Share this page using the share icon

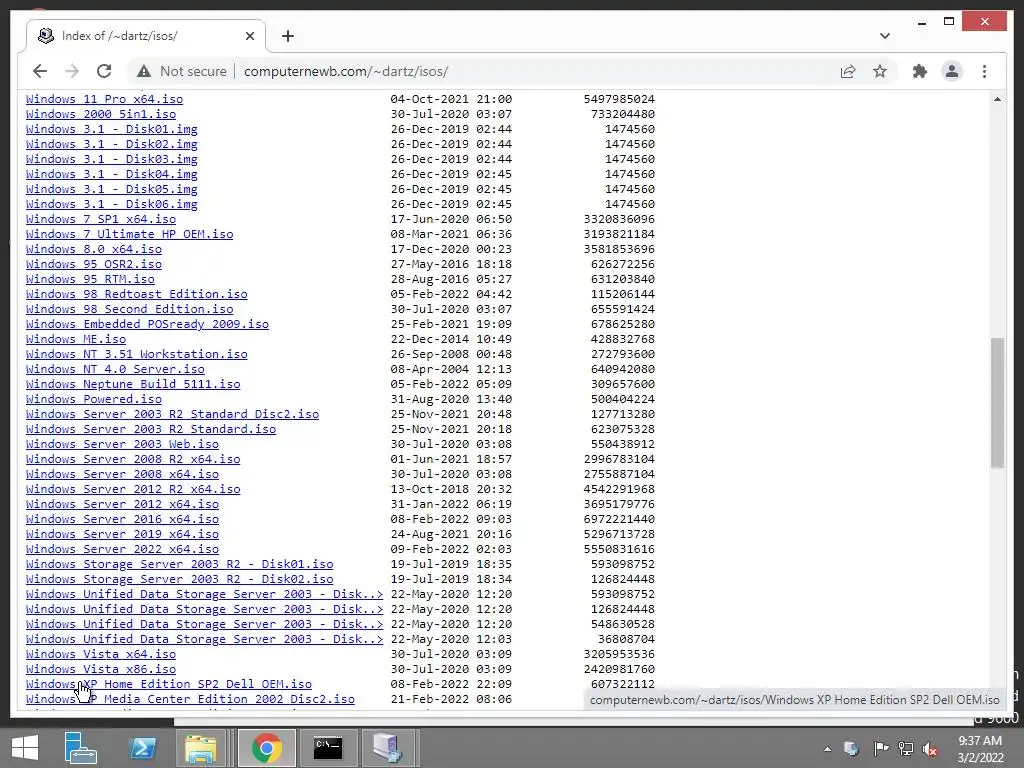click(x=848, y=71)
